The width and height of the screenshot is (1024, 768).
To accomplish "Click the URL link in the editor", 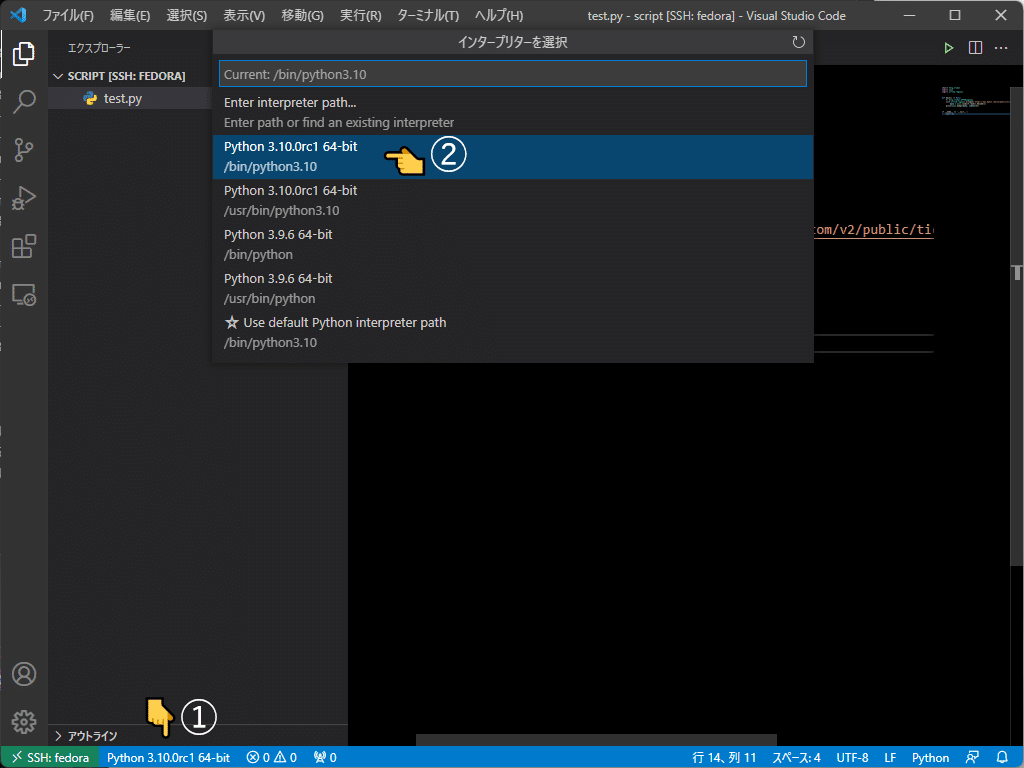I will click(x=873, y=230).
